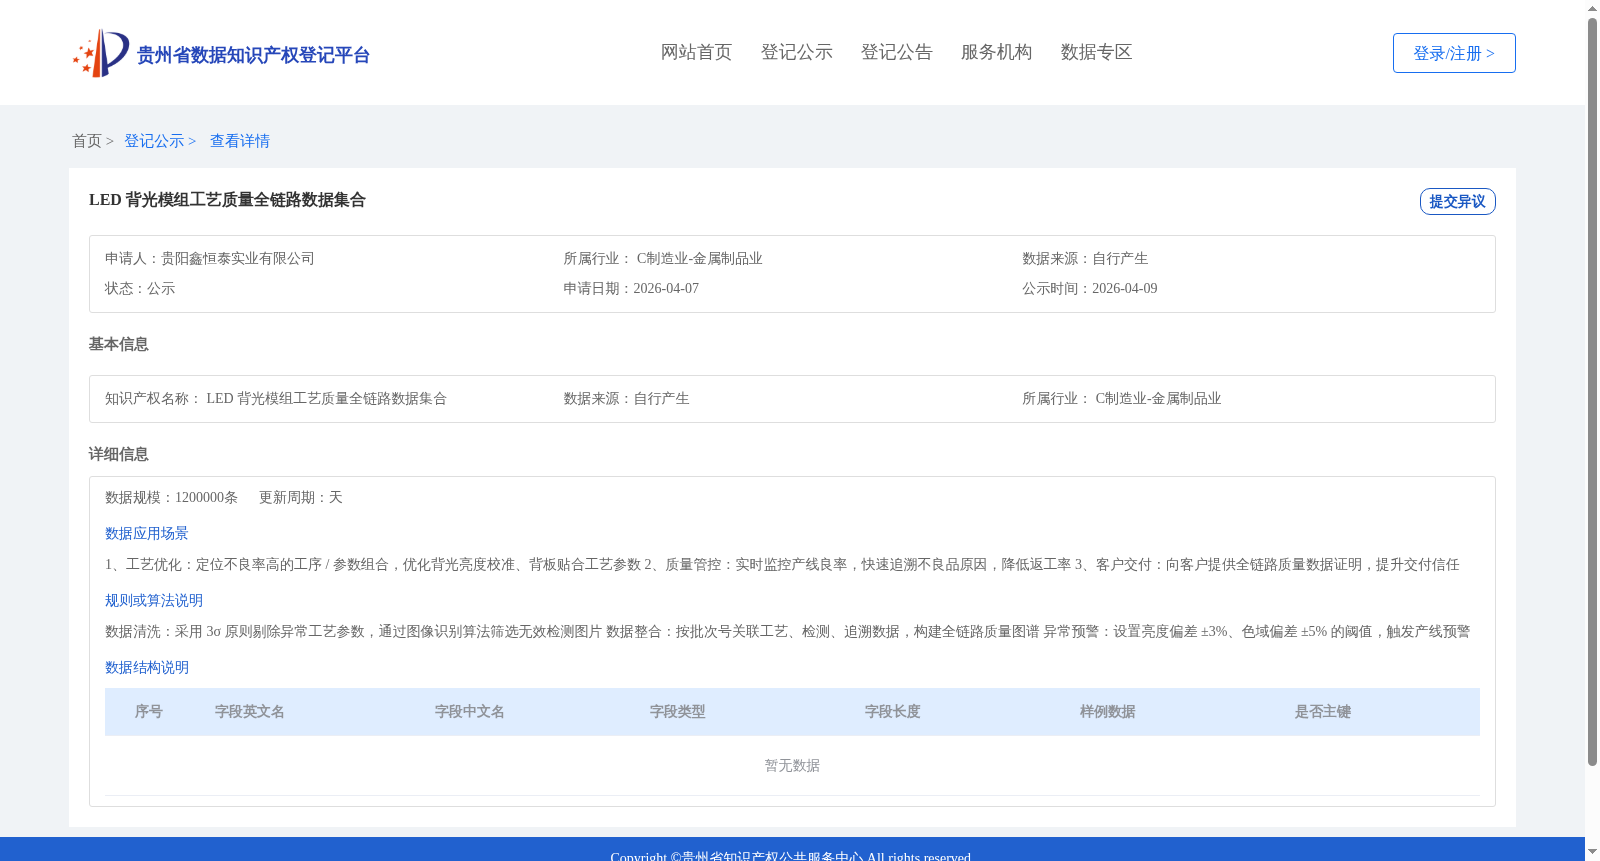Click the 字段英文名 column header
This screenshot has width=1600, height=861.
pos(250,712)
